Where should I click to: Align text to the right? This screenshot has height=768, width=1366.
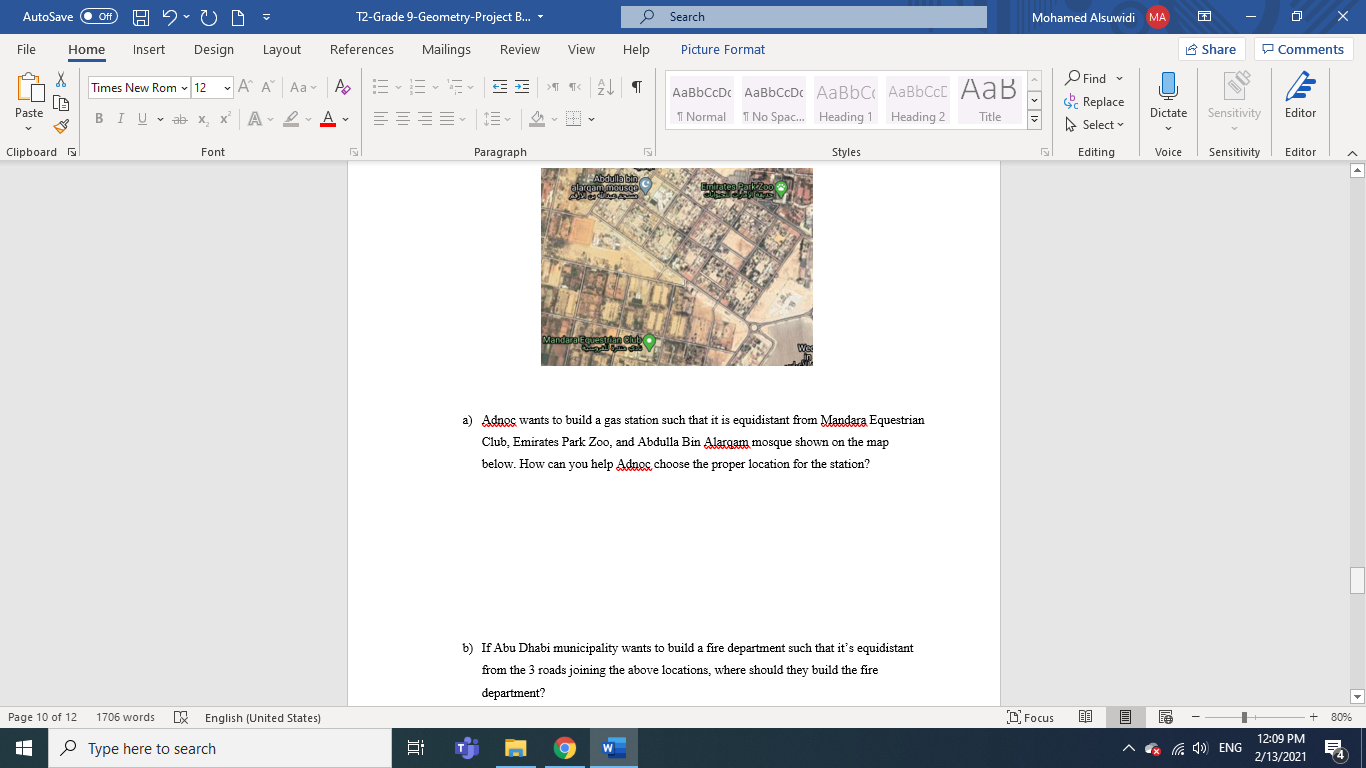425,119
